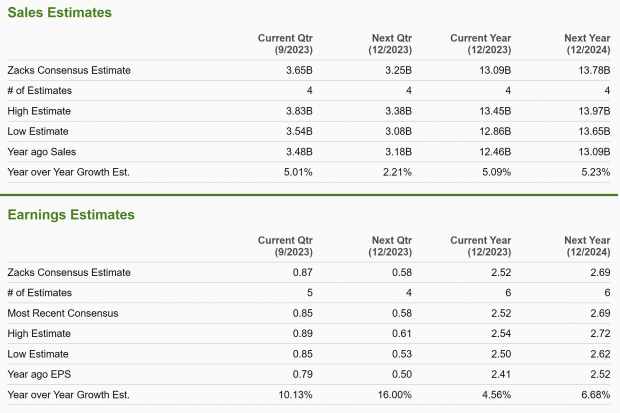Select the 6.68% next year earnings growth
The image size is (620, 413).
pos(593,394)
